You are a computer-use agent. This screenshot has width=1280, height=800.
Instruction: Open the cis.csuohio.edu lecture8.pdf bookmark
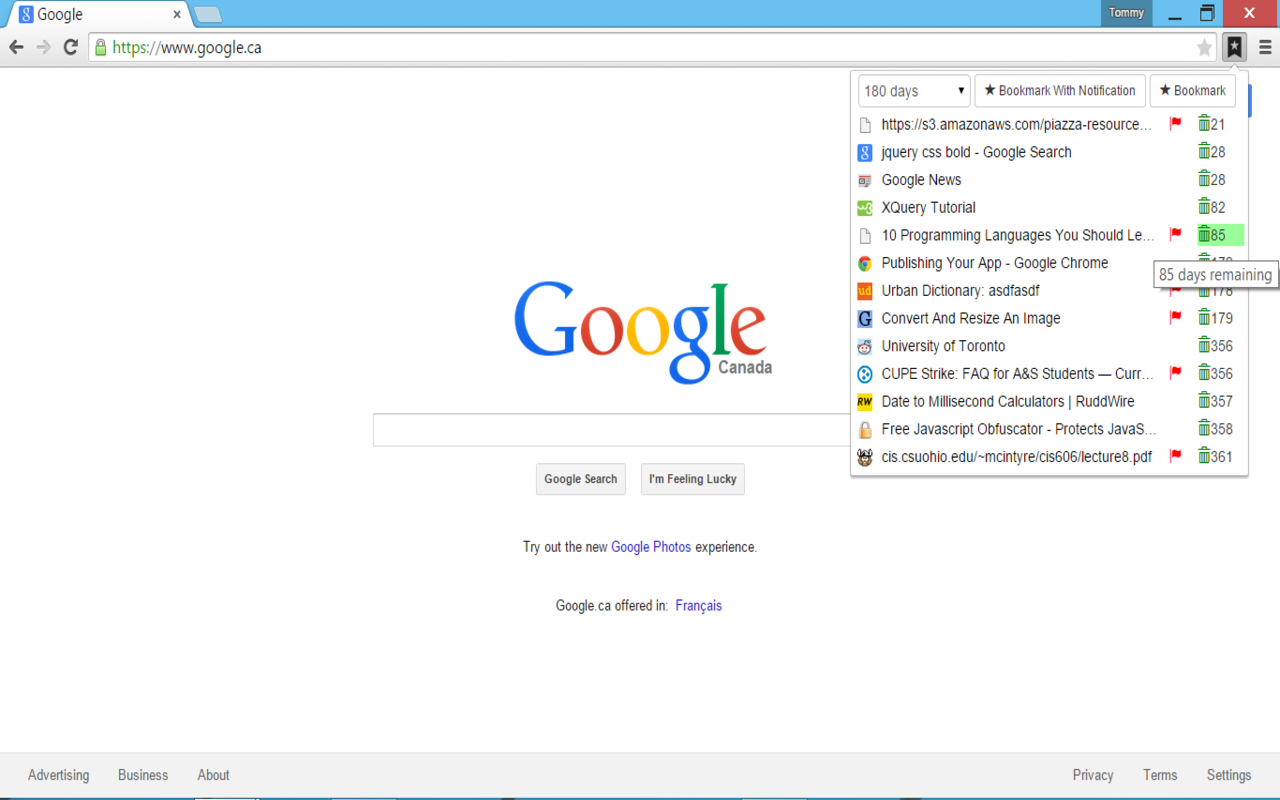coord(1016,456)
